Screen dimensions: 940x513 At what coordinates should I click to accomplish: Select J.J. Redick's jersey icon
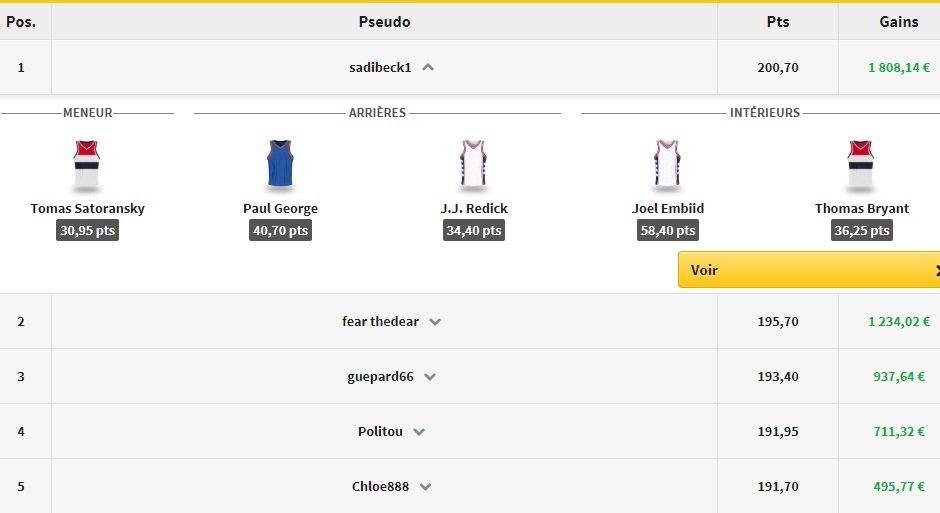click(x=473, y=165)
